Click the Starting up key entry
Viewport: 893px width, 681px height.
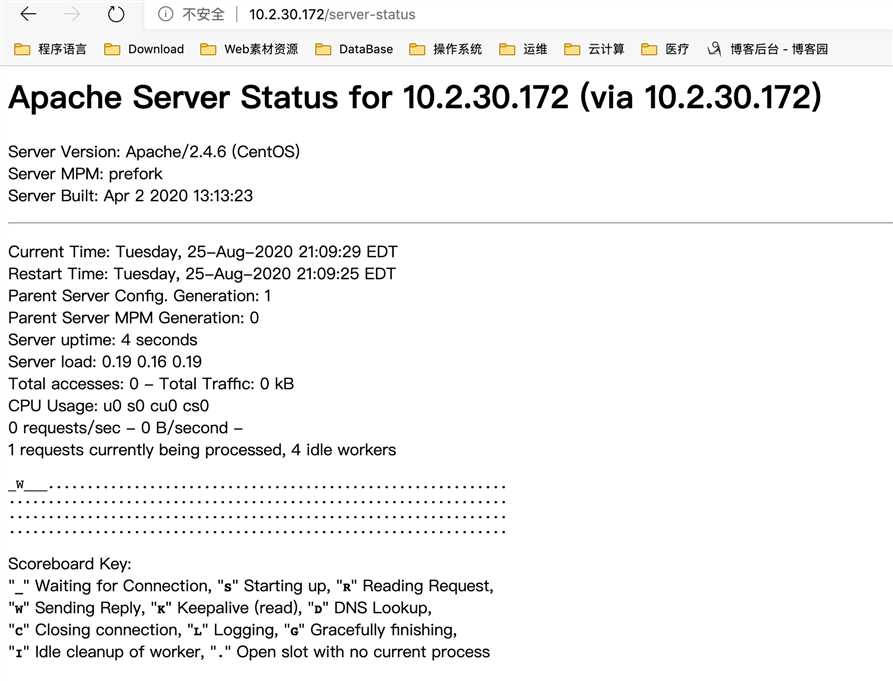(x=272, y=586)
